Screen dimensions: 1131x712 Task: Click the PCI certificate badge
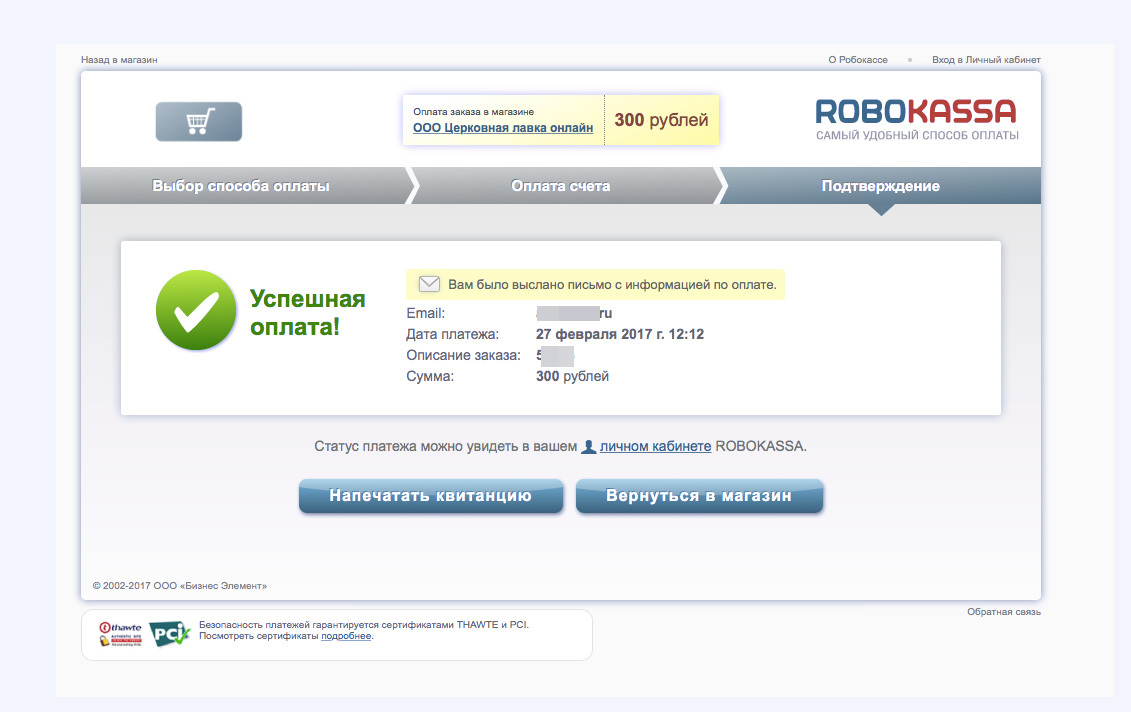[x=170, y=634]
